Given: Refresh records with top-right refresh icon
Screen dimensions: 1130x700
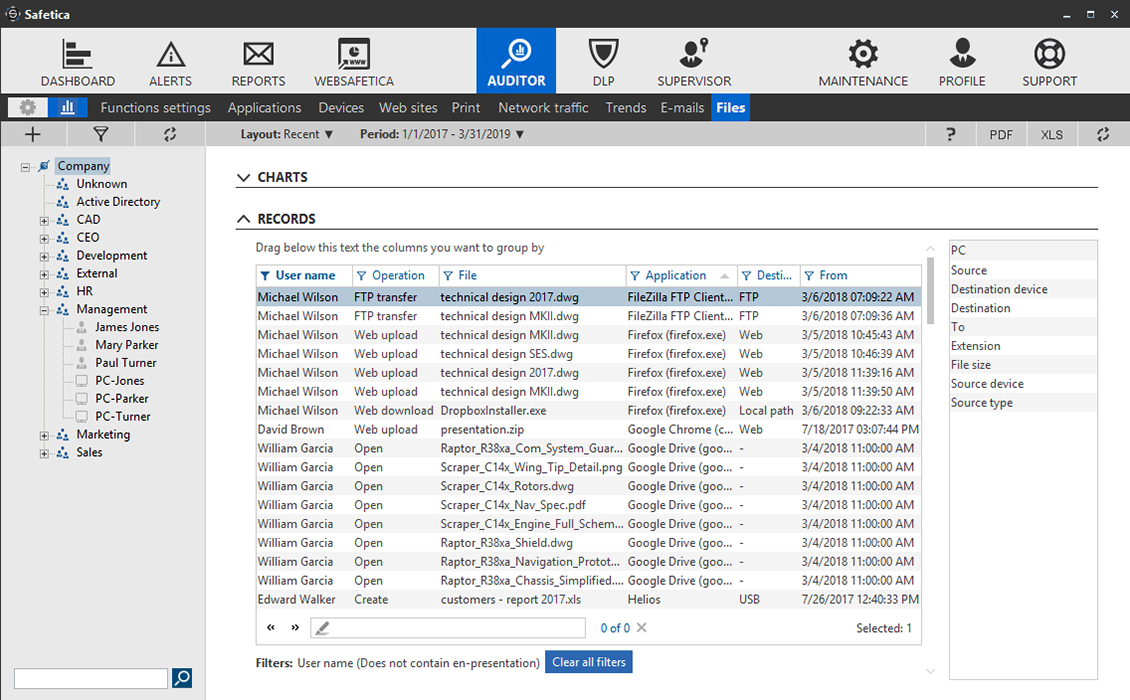Looking at the screenshot, I should click(1103, 134).
